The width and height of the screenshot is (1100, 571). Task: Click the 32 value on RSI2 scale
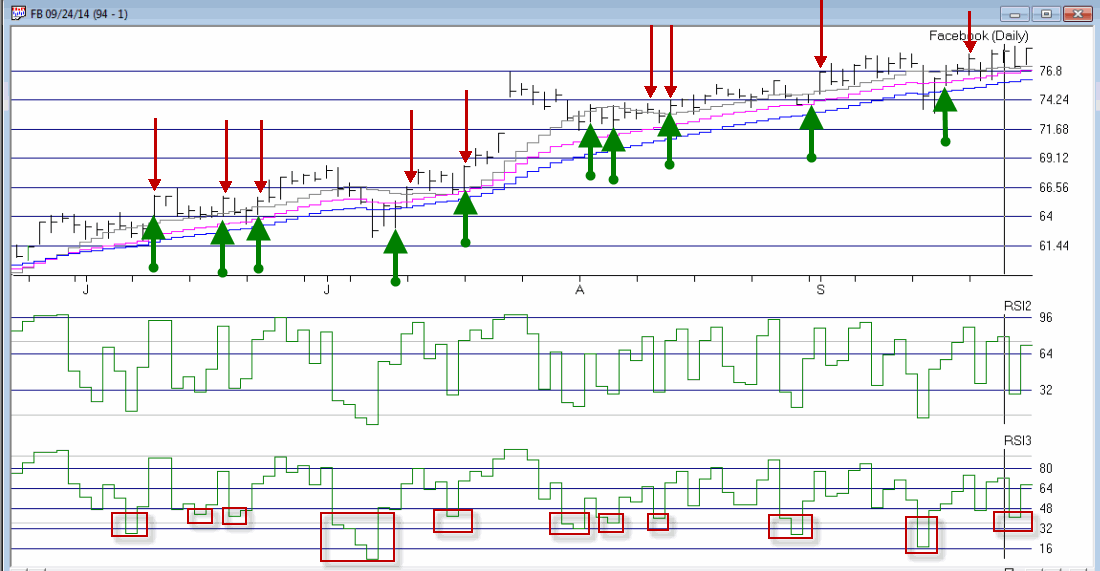tap(1046, 390)
